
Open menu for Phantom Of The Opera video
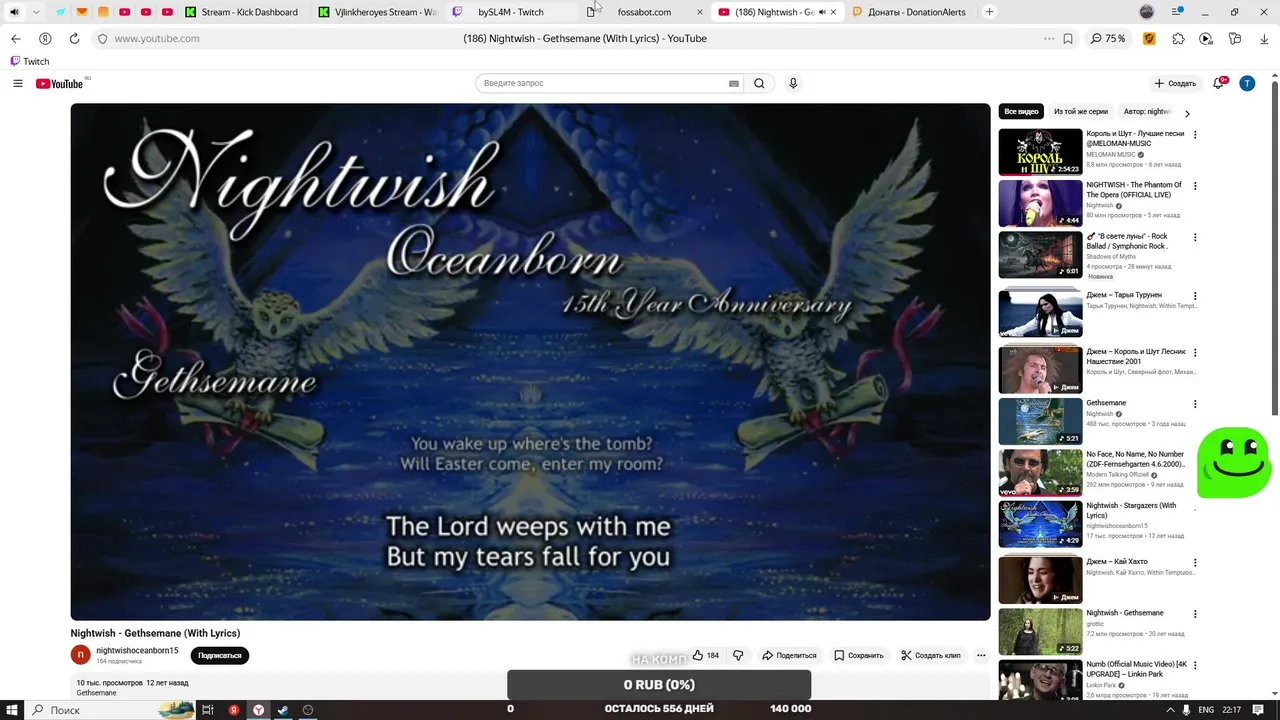click(1195, 186)
